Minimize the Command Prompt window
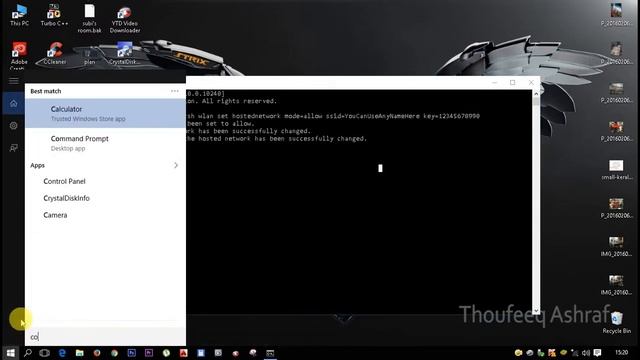The width and height of the screenshot is (640, 360). tap(494, 82)
